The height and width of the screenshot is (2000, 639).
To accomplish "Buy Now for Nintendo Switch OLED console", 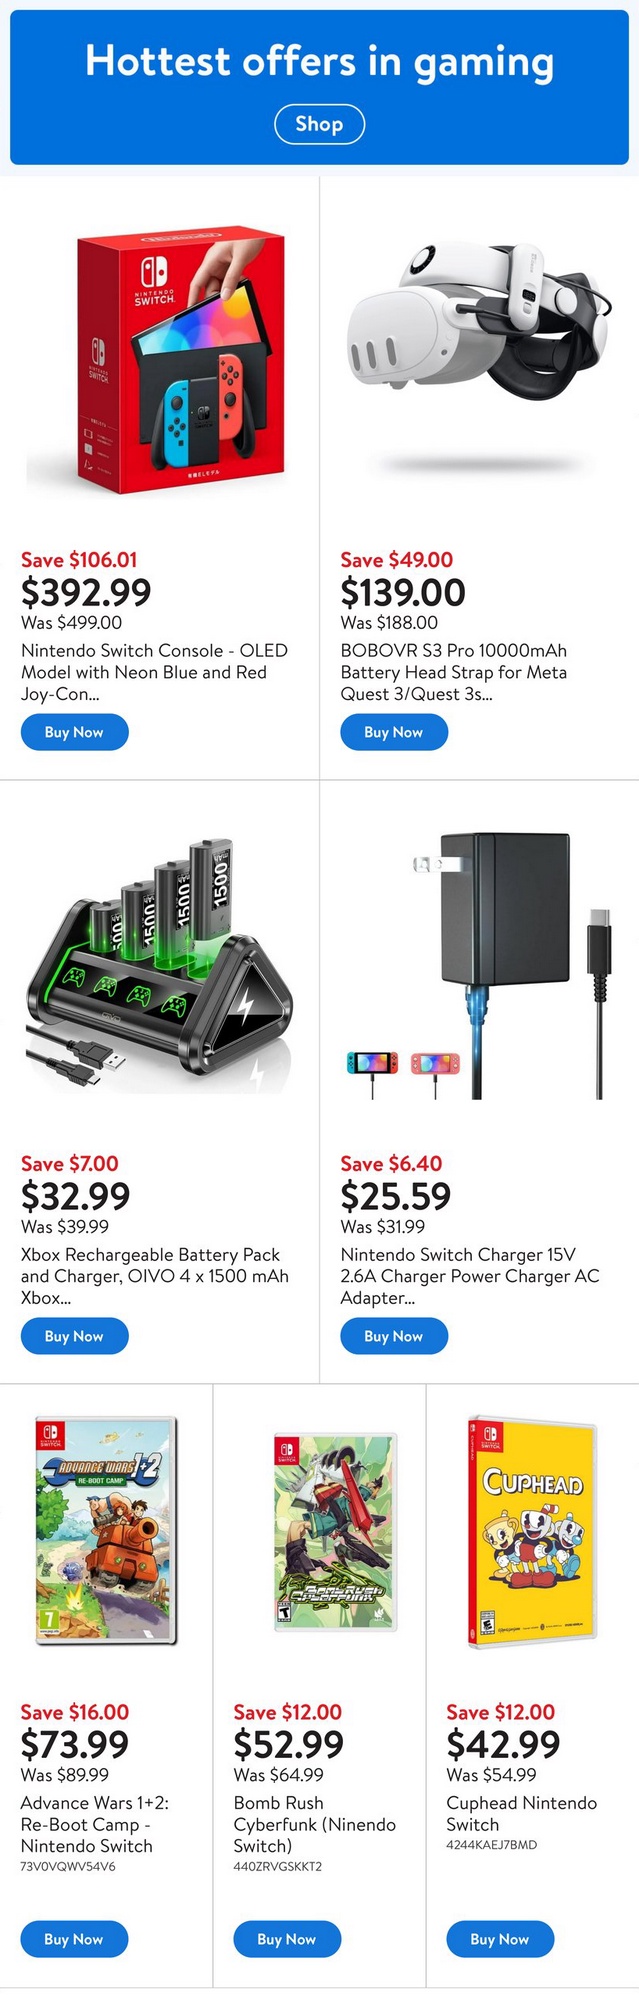I will [x=74, y=732].
